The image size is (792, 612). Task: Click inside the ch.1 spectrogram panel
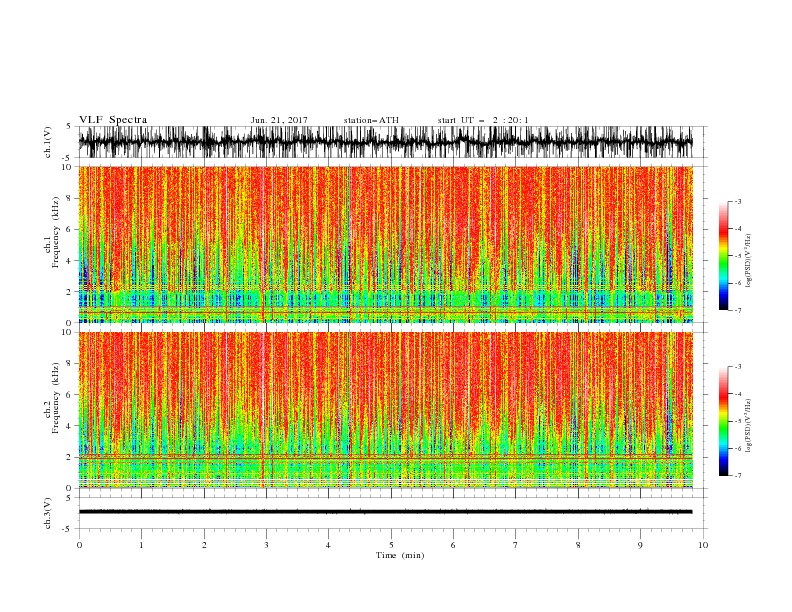(385, 244)
